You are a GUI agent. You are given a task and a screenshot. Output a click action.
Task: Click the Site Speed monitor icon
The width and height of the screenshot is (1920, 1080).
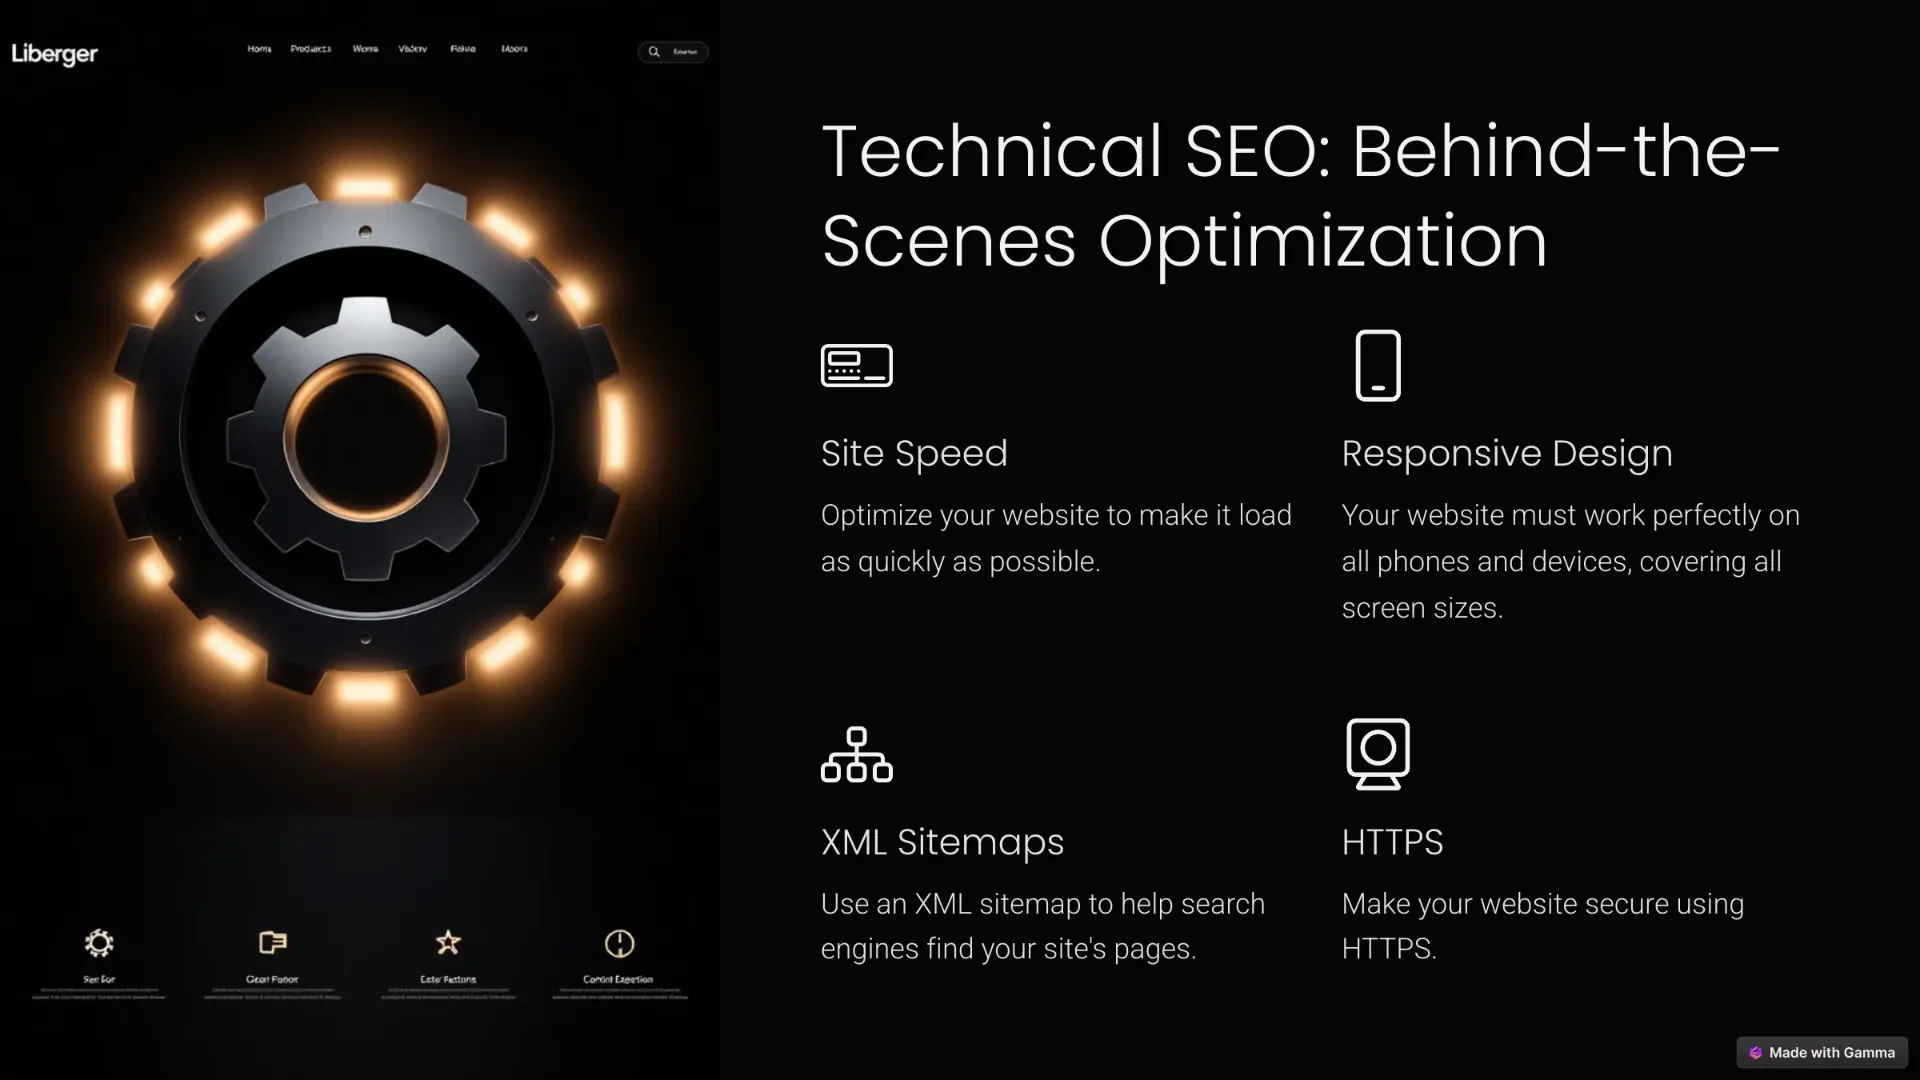(857, 365)
